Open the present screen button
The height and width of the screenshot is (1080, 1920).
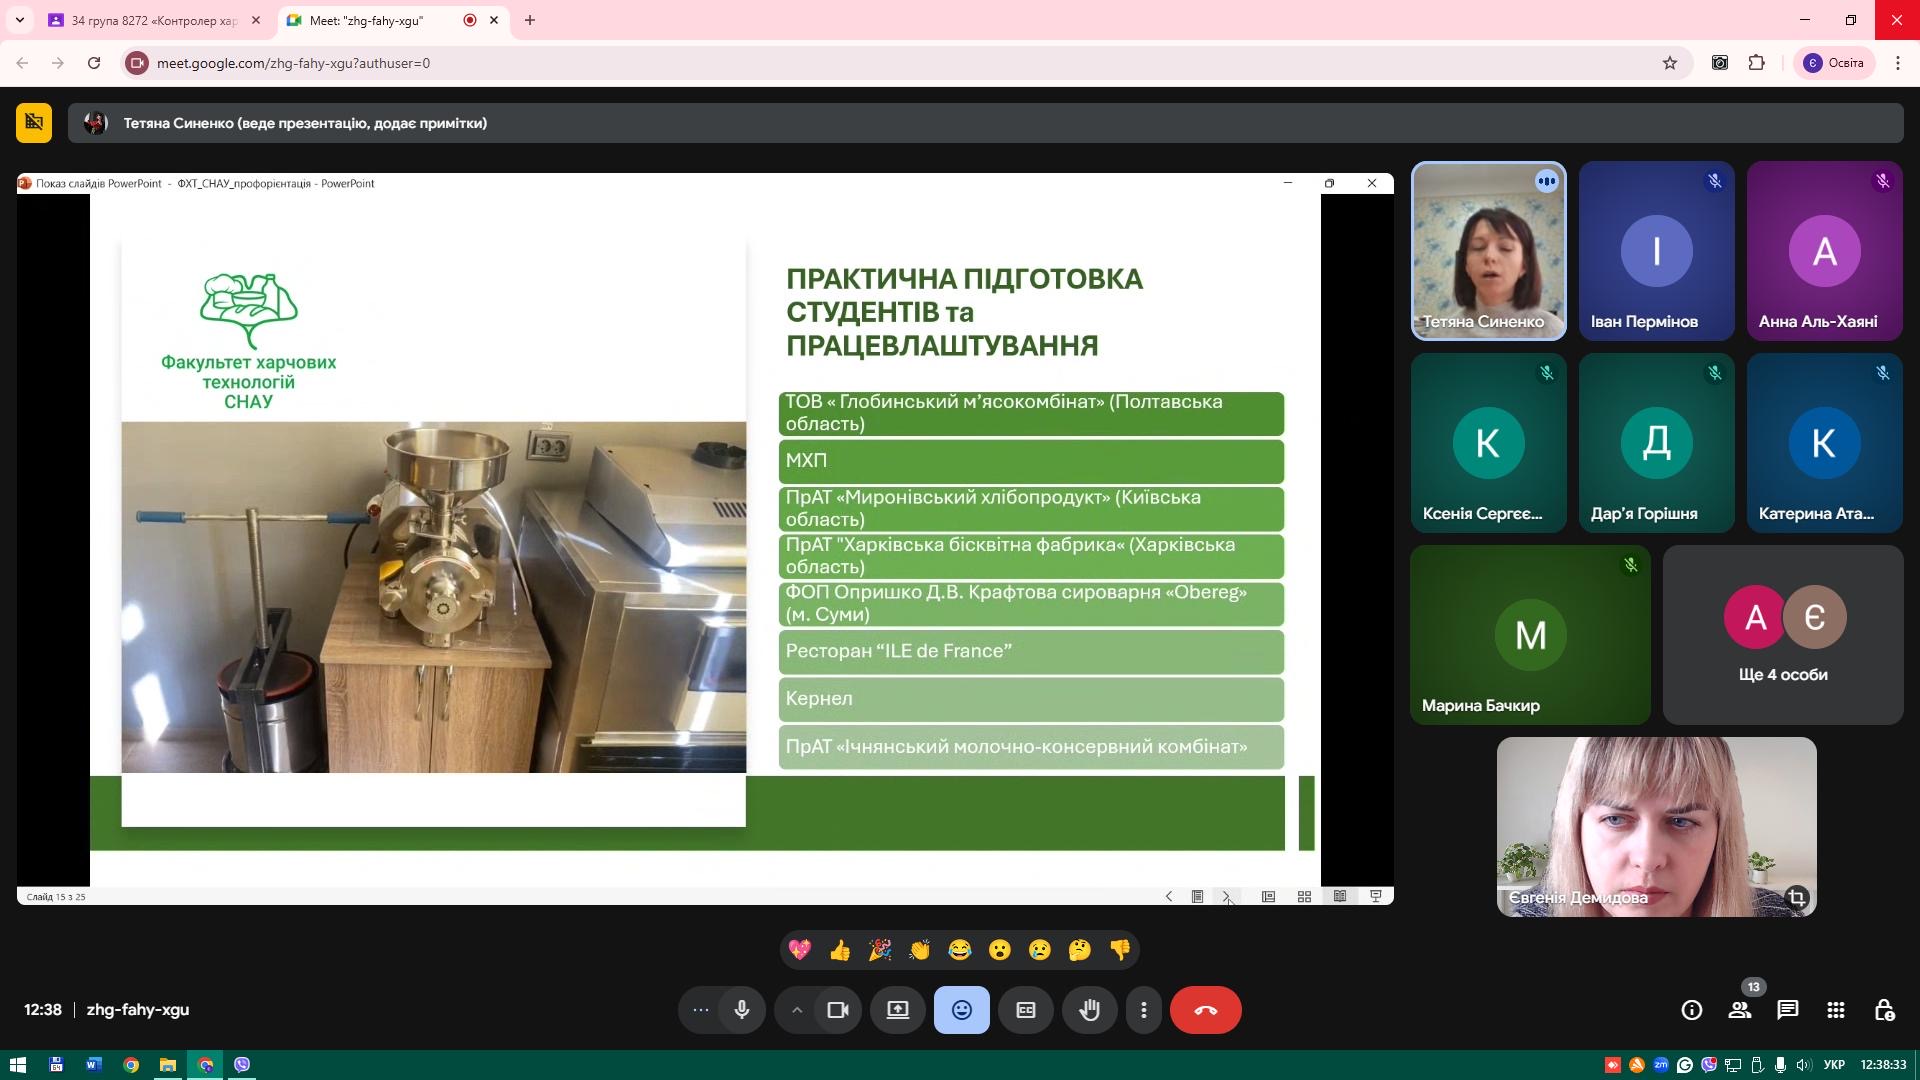(898, 1010)
